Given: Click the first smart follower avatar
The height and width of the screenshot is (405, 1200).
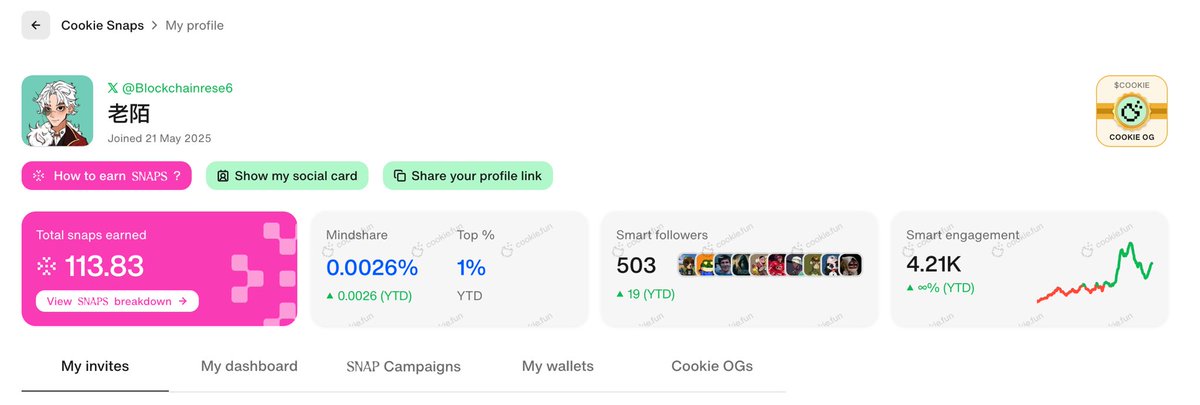Looking at the screenshot, I should [x=687, y=265].
